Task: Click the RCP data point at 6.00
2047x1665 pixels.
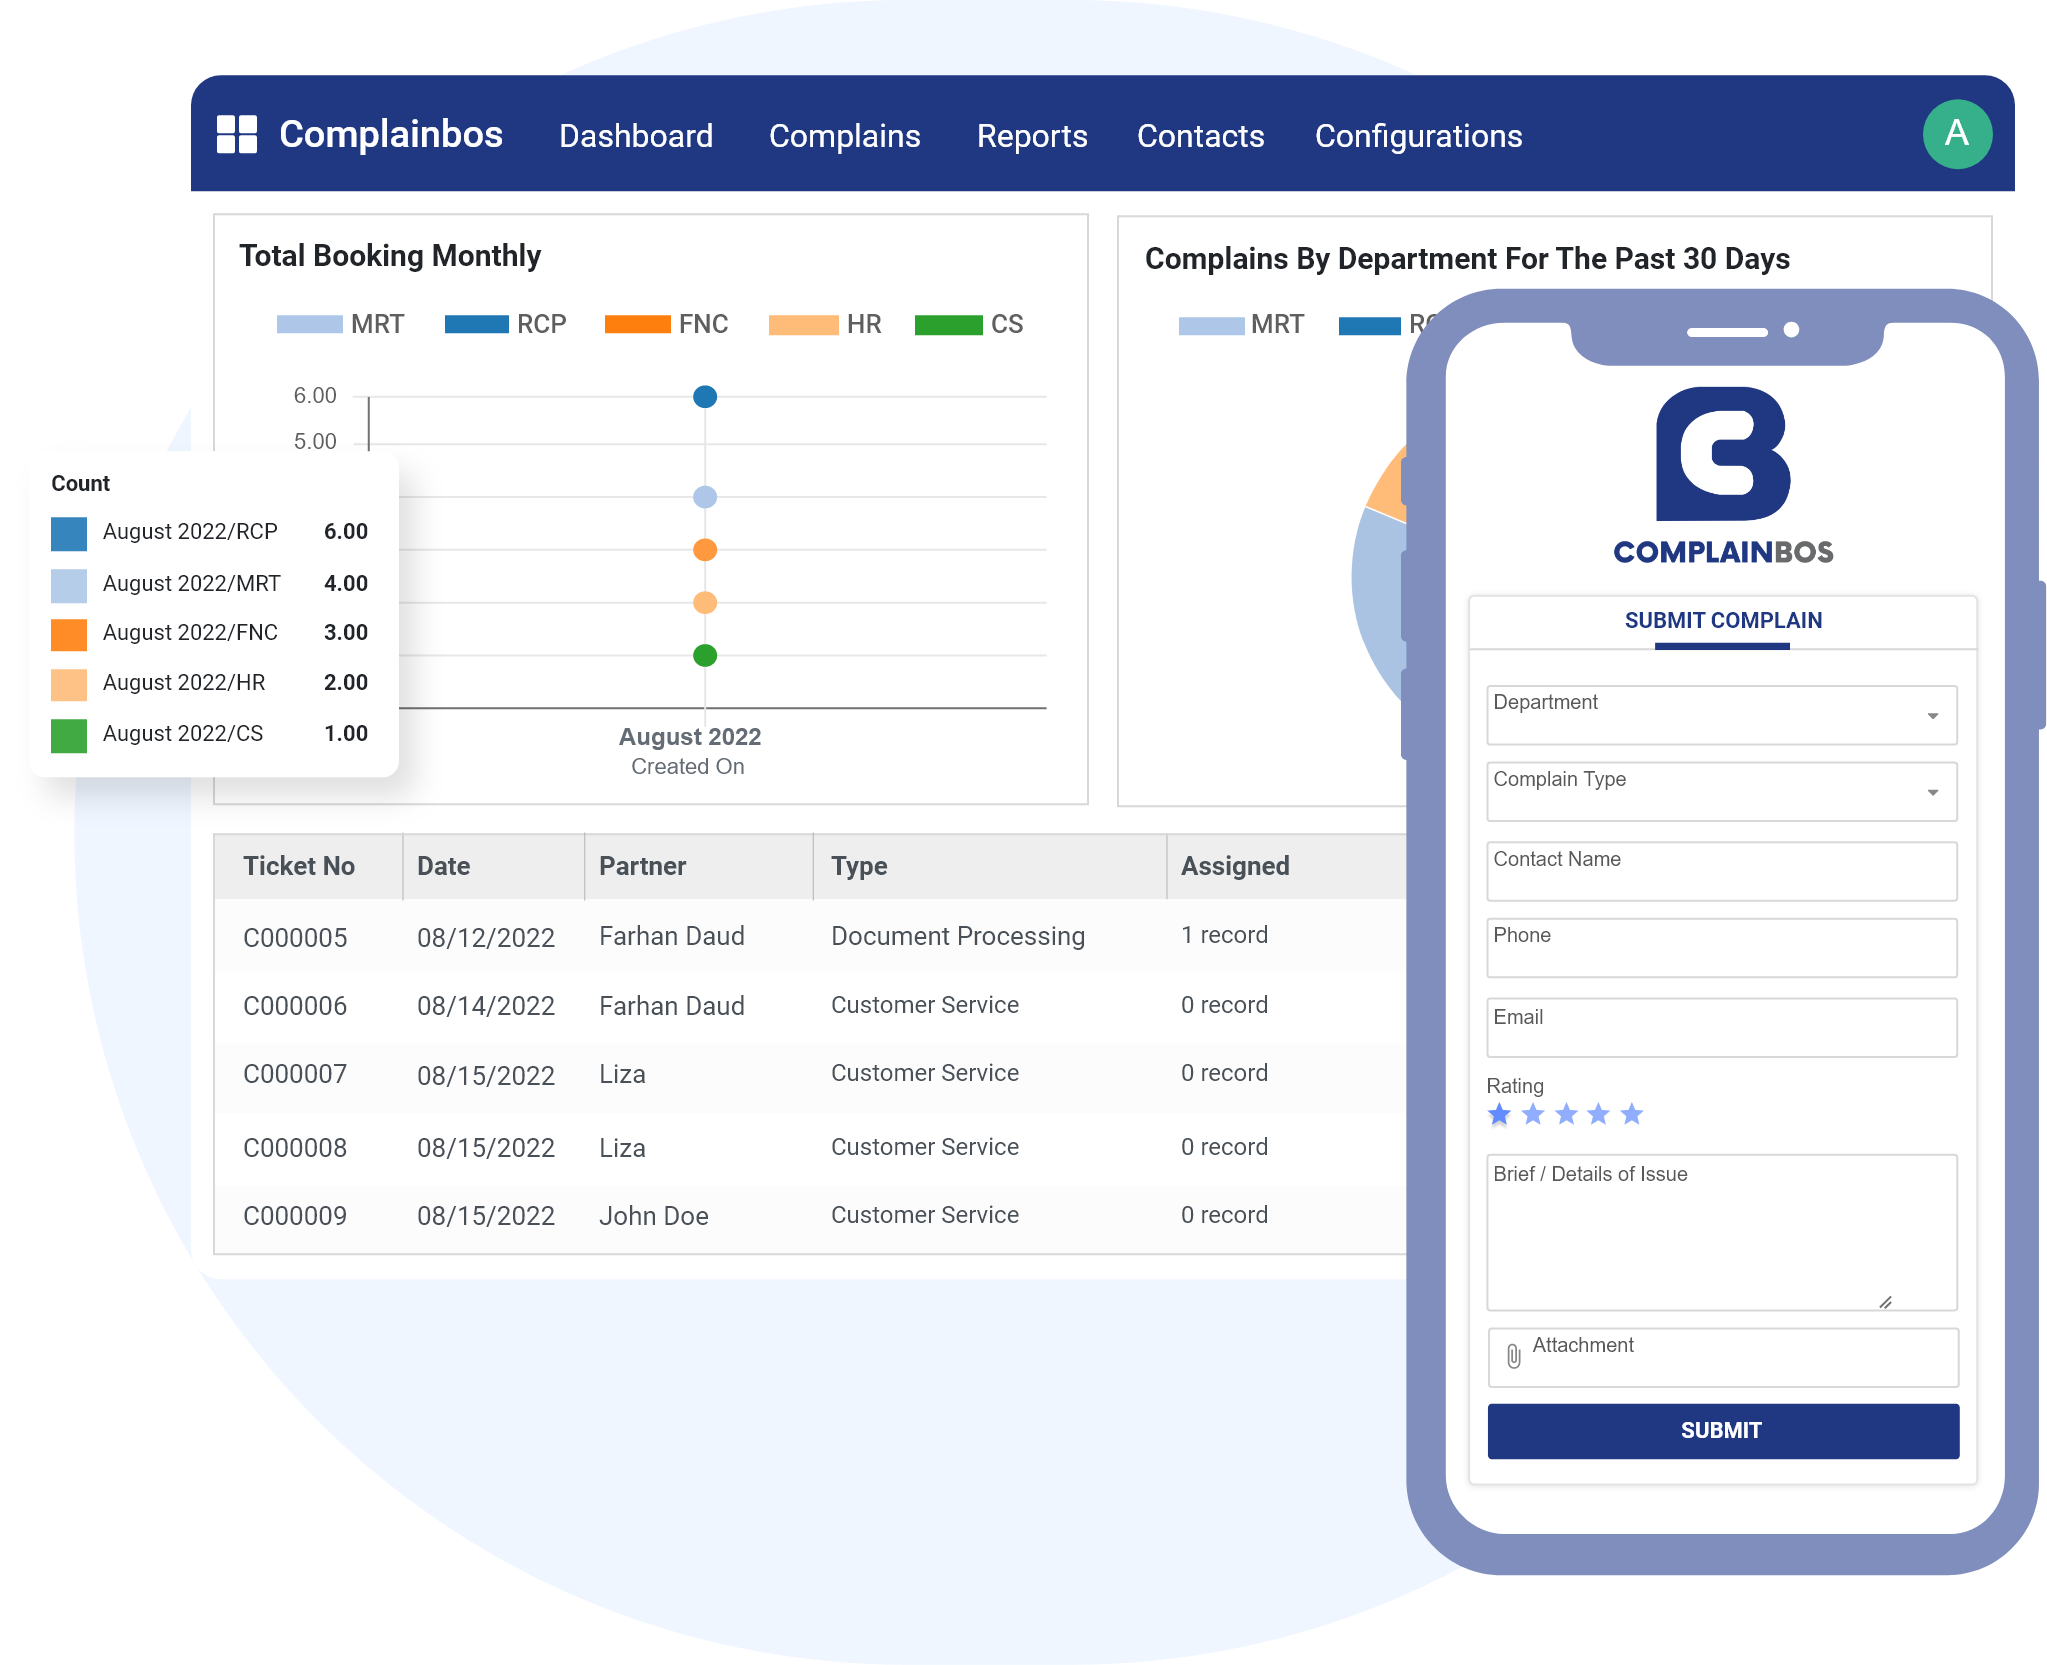Action: coord(705,397)
